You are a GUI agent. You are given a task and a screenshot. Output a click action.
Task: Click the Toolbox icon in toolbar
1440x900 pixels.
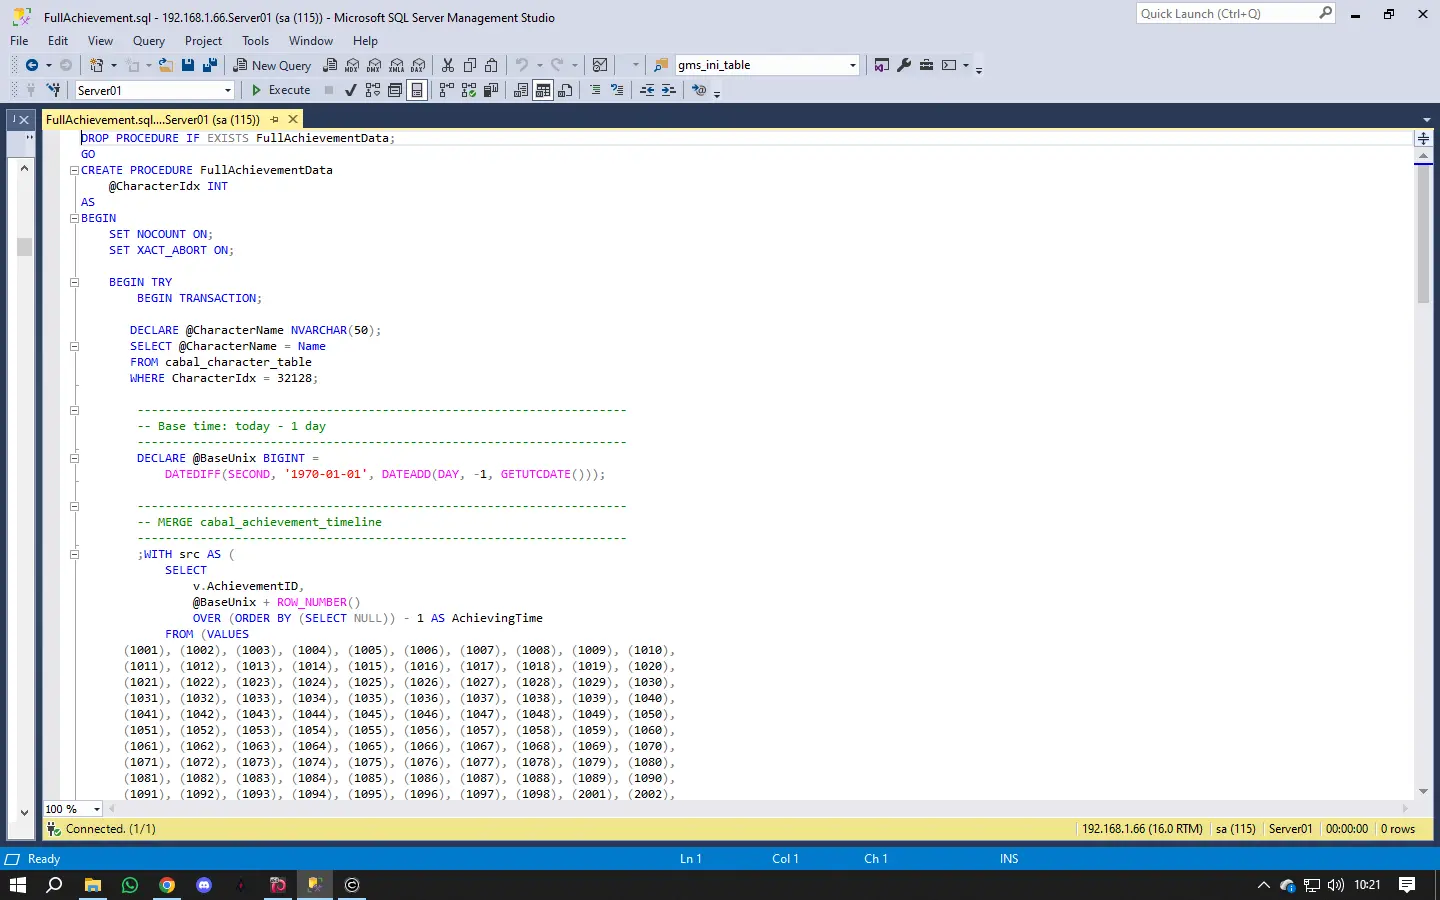click(x=926, y=65)
